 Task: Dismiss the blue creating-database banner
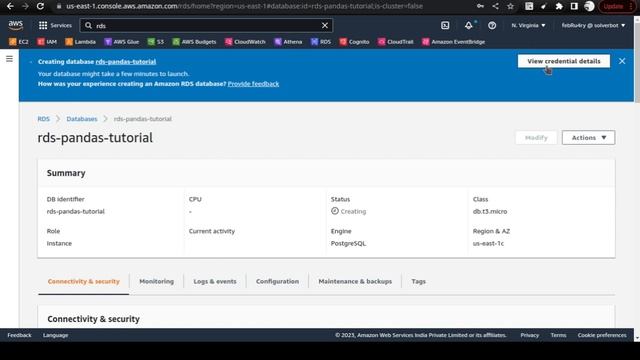622,61
